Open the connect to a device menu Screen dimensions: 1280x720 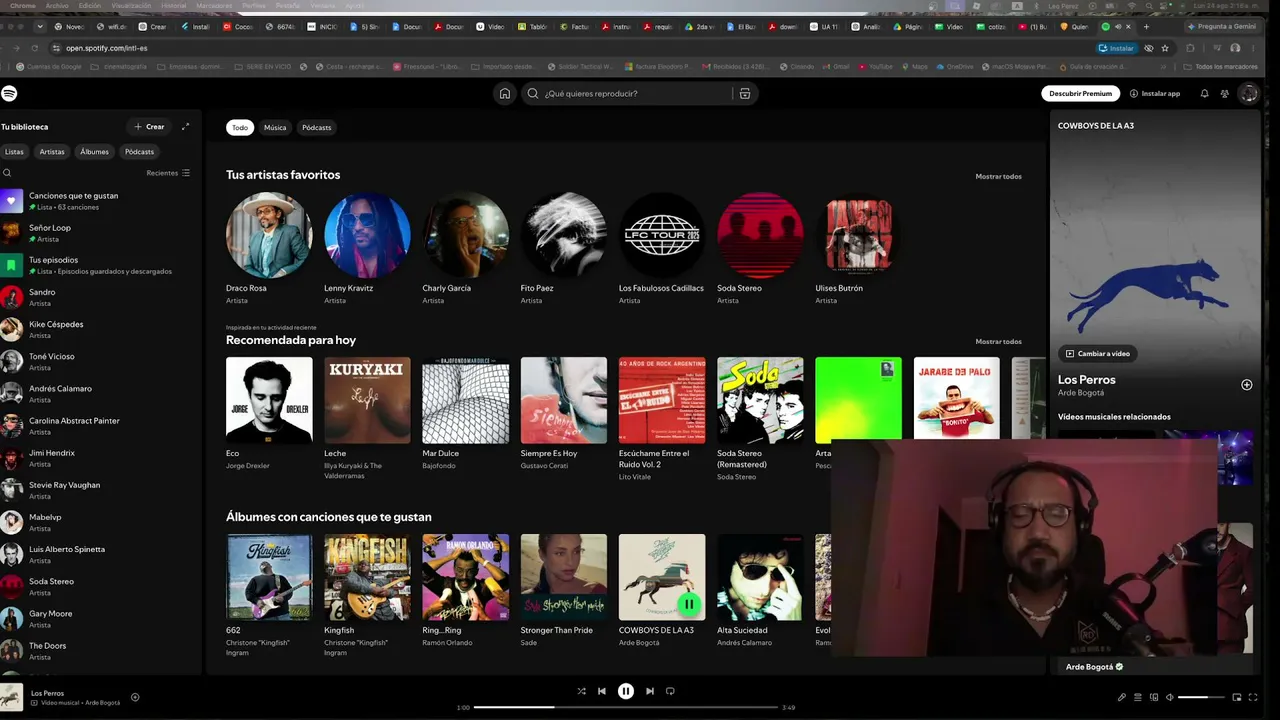[x=1154, y=697]
